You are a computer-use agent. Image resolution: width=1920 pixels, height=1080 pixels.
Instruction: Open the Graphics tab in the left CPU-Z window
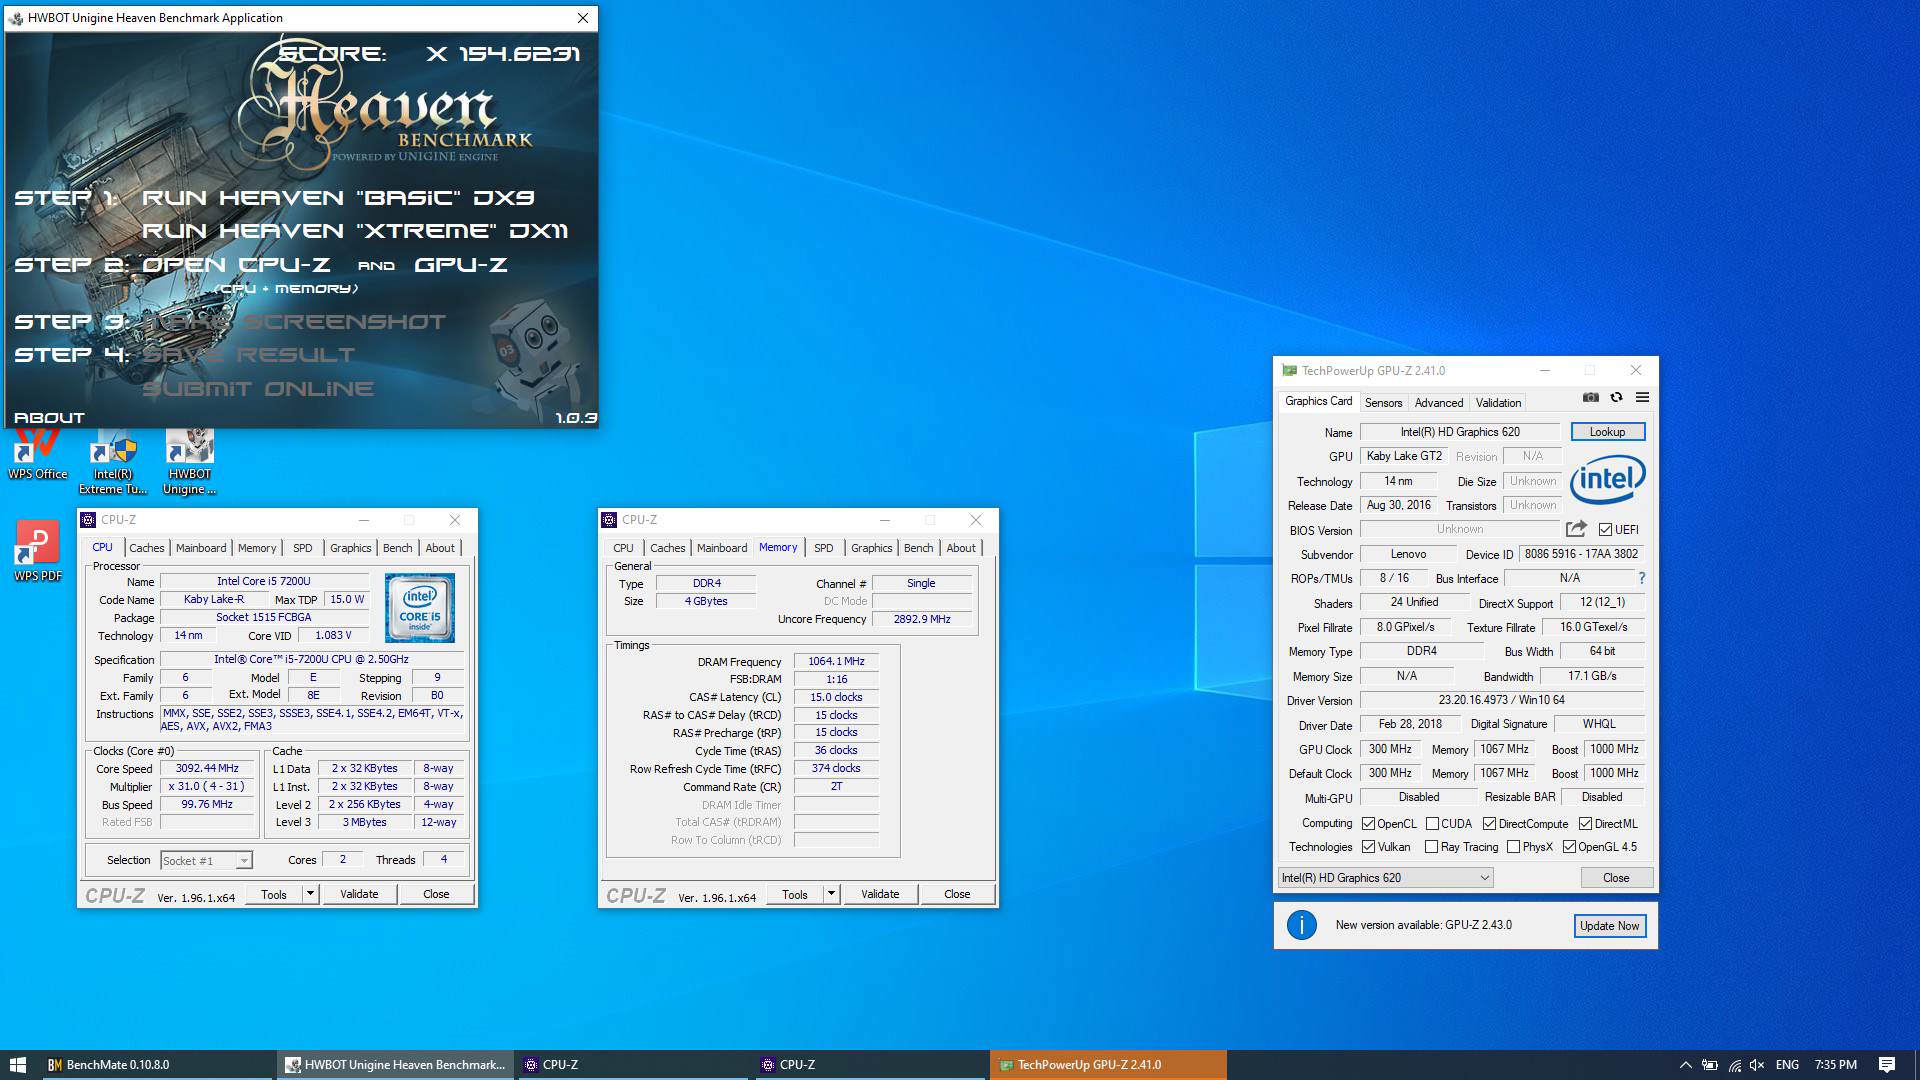pos(351,548)
